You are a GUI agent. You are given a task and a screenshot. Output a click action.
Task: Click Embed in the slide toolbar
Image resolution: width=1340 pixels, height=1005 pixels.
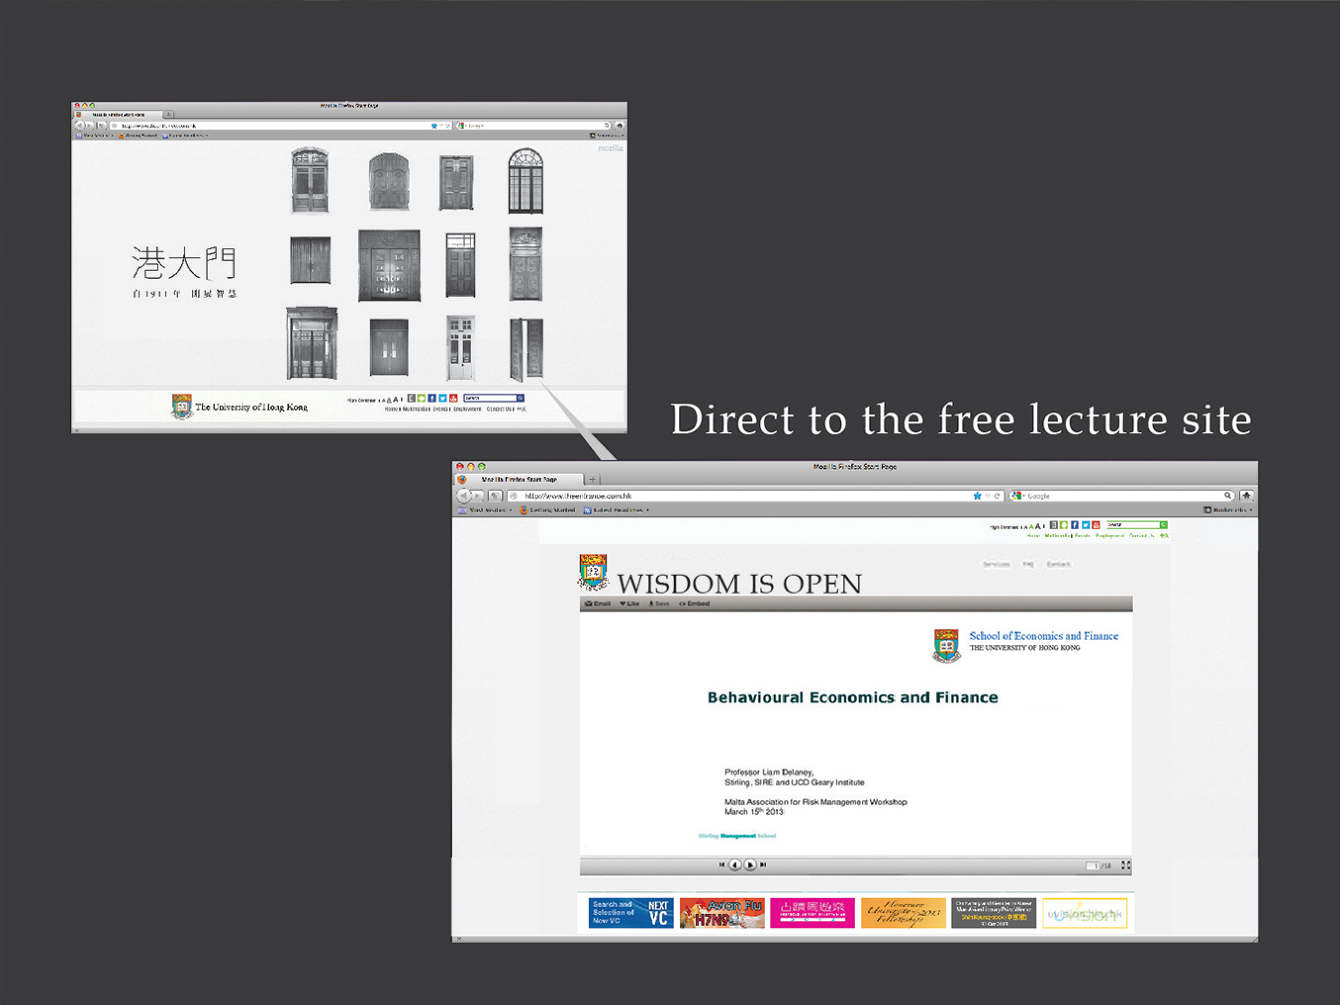click(694, 604)
